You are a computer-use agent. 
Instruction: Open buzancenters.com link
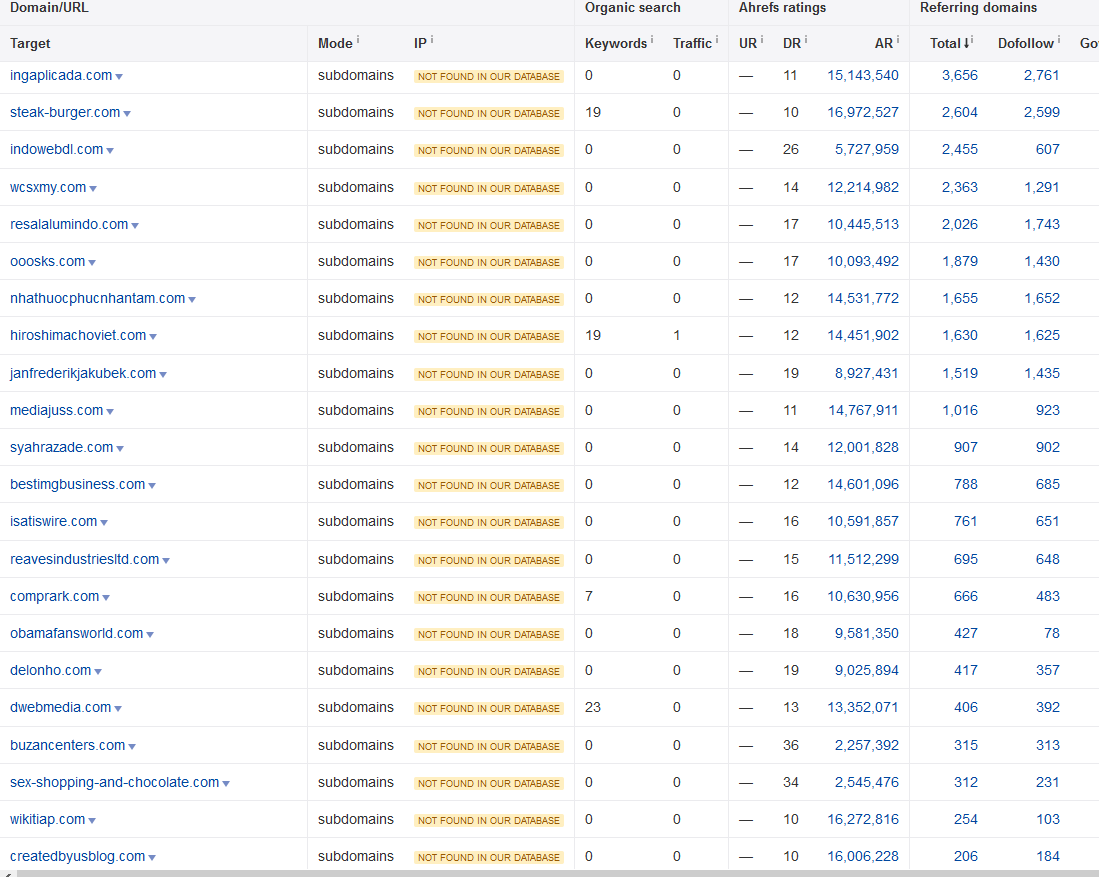[67, 745]
